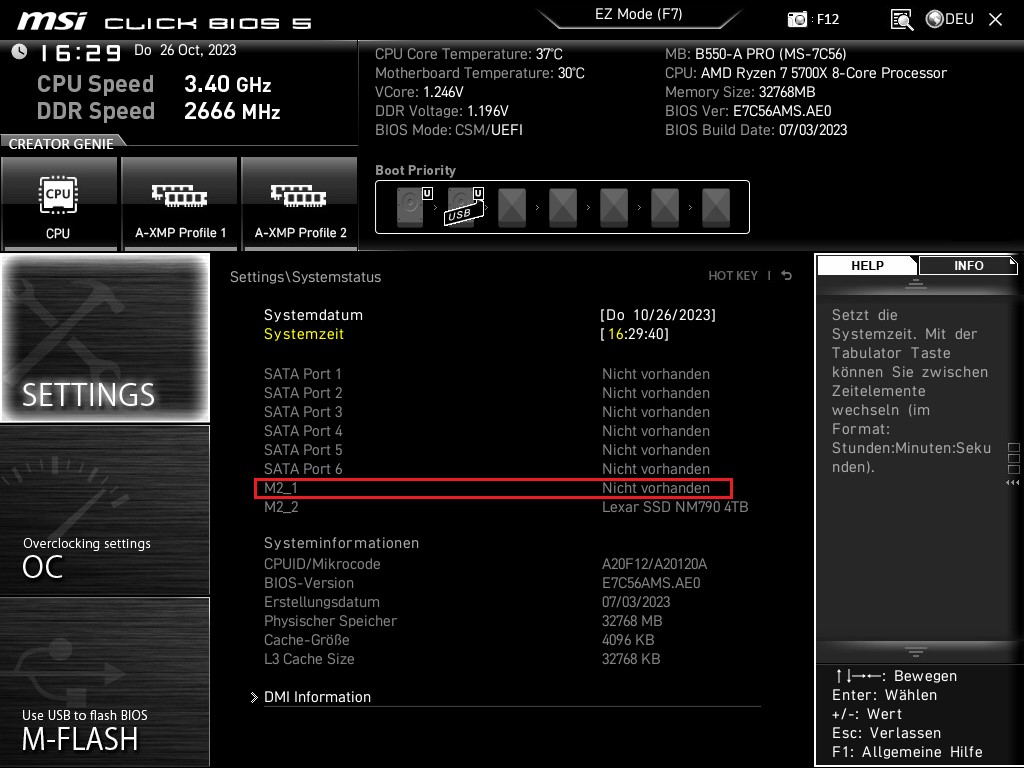Viewport: 1024px width, 768px height.
Task: Enable A-XMP Profile 1
Action: (x=180, y=203)
